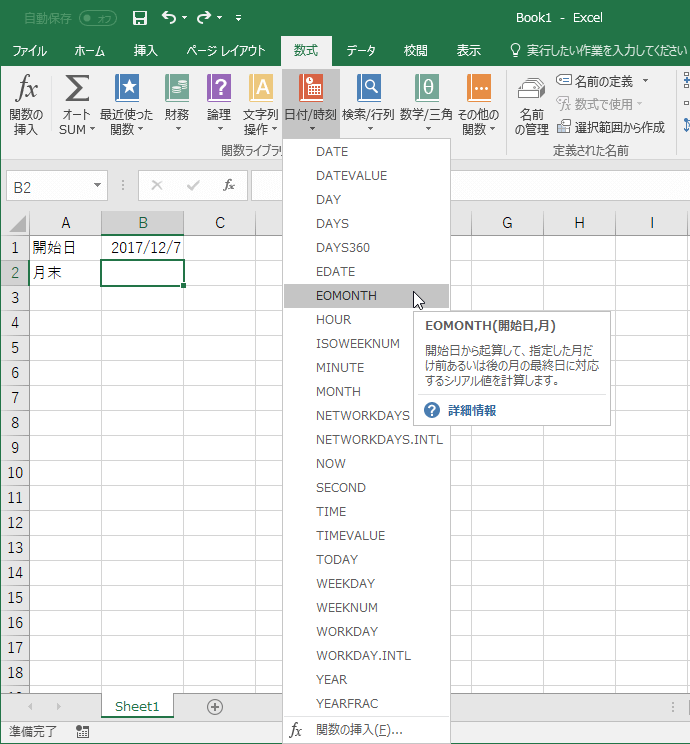Choose NETWORKDAYS.INTL in the menu
690x744 pixels.
click(x=366, y=439)
